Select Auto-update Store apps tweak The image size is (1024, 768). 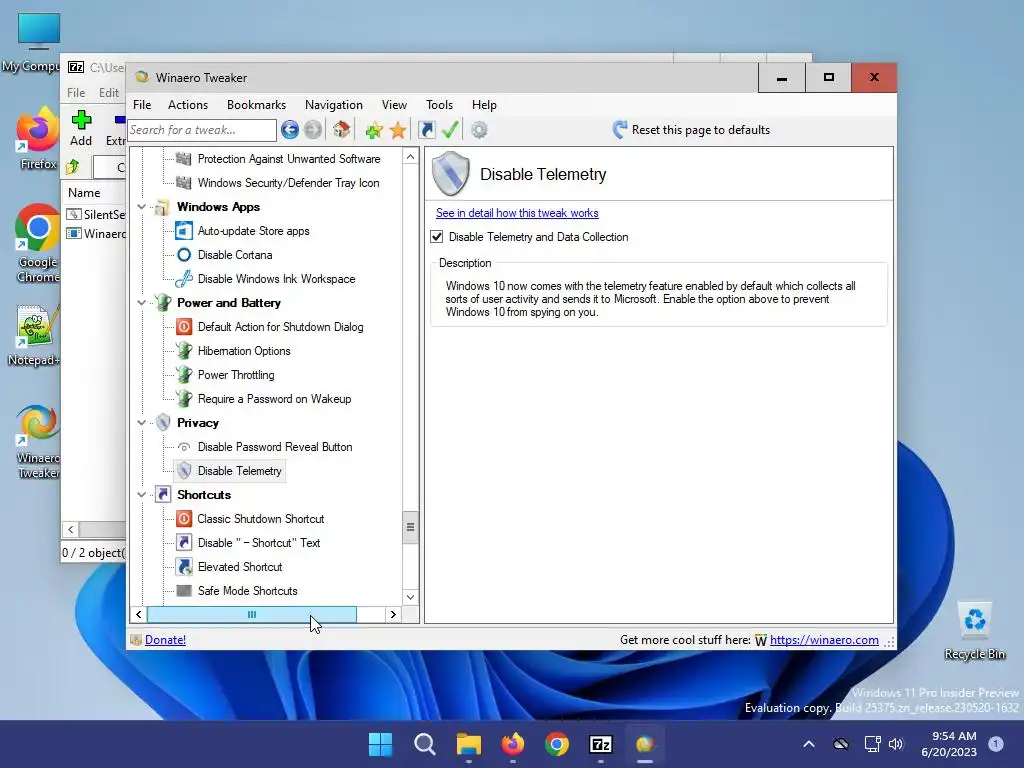253,231
